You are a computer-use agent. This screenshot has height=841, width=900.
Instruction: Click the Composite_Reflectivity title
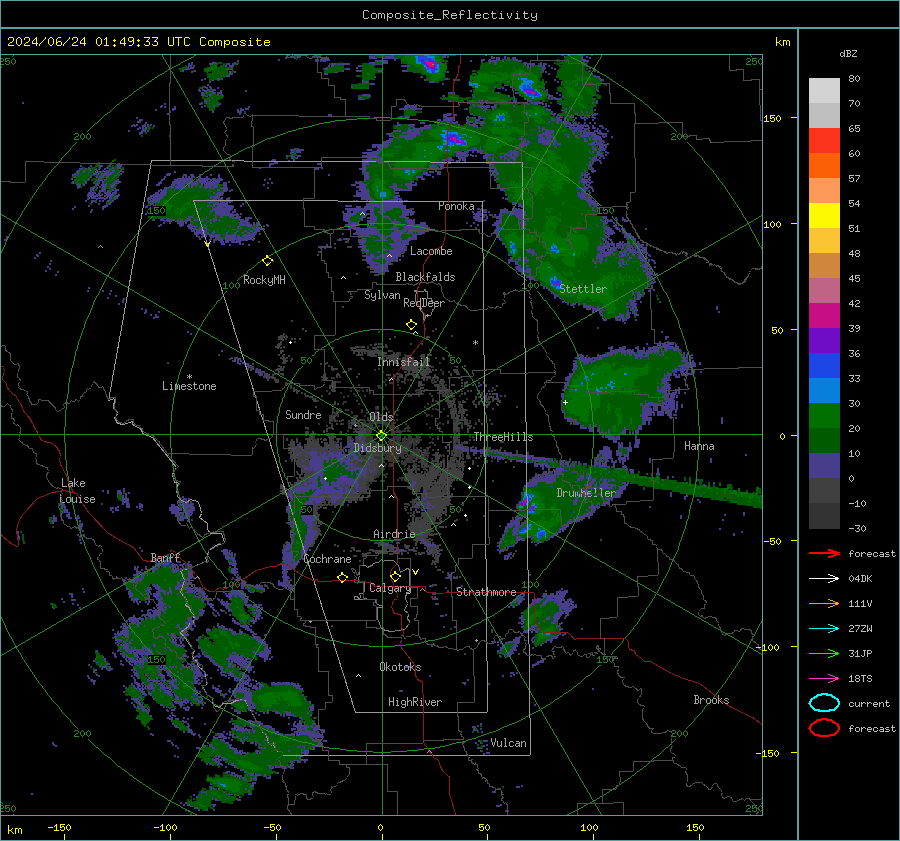(449, 15)
